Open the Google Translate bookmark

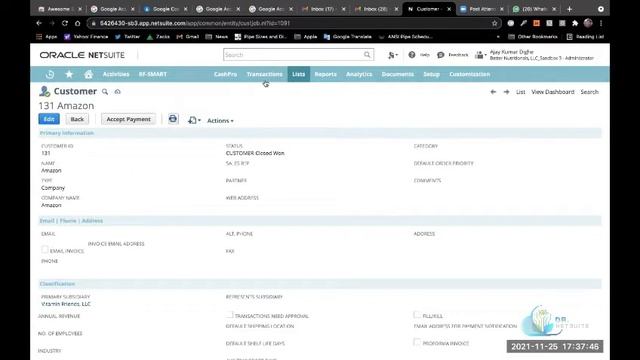pyautogui.click(x=348, y=37)
